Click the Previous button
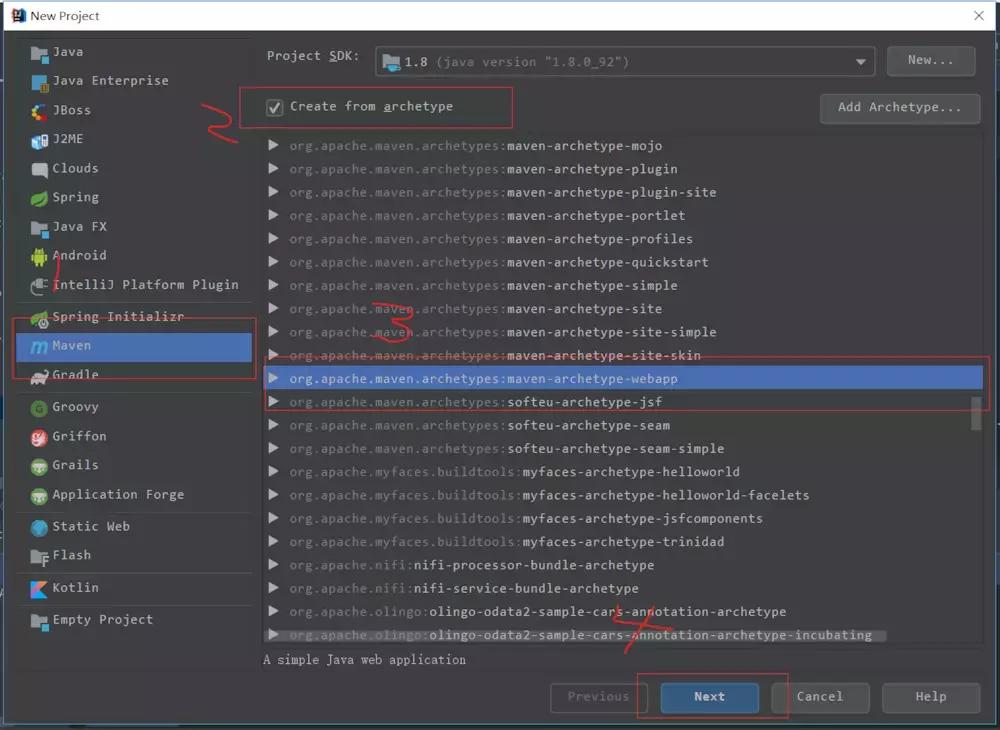This screenshot has height=730, width=1000. pyautogui.click(x=599, y=697)
